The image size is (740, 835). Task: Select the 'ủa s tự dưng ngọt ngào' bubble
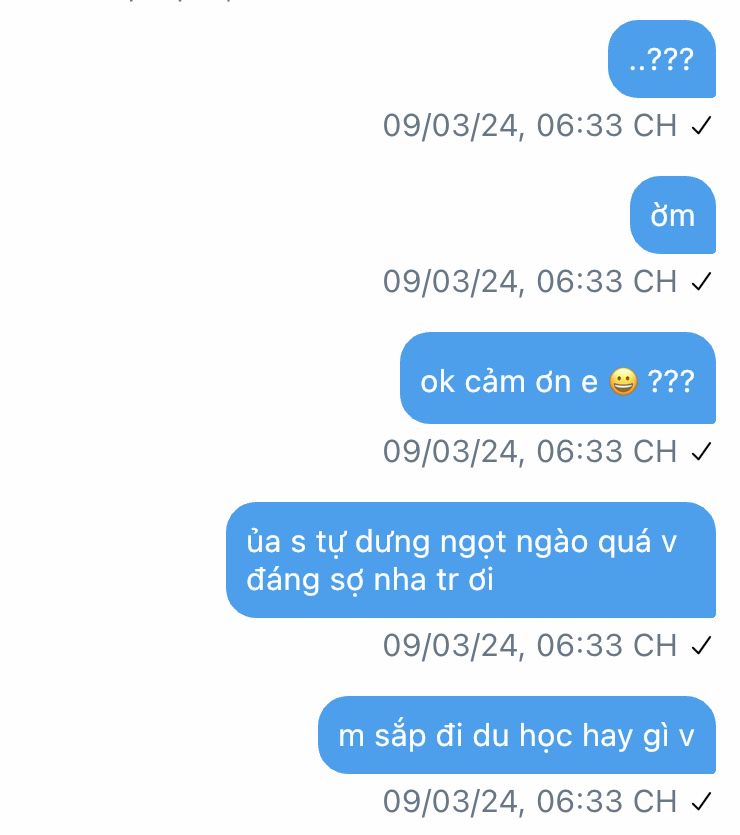click(x=471, y=560)
